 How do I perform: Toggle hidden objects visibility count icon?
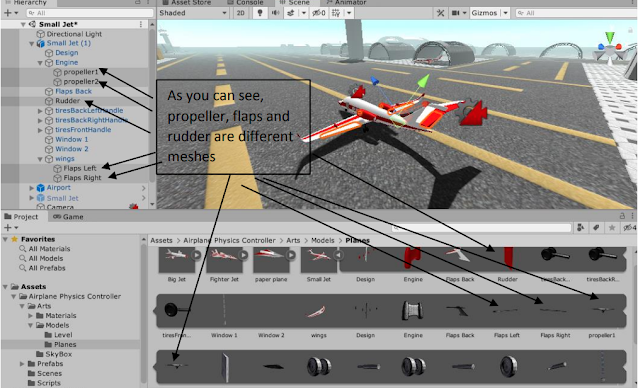319,13
